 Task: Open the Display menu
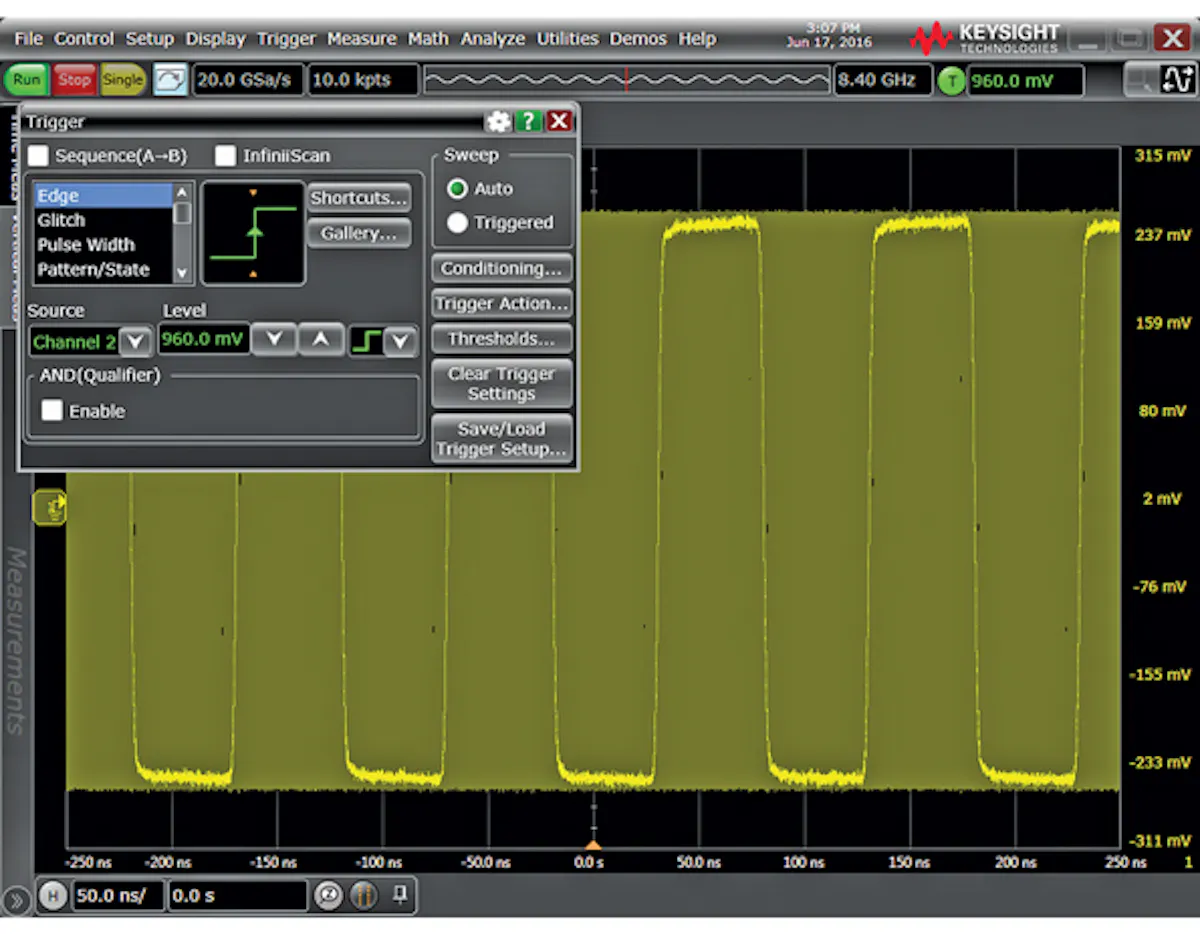click(x=215, y=39)
